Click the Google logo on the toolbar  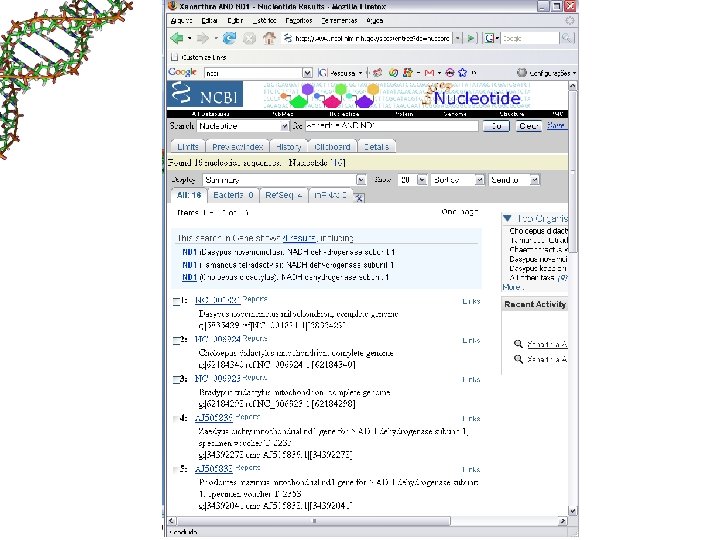pyautogui.click(x=182, y=72)
